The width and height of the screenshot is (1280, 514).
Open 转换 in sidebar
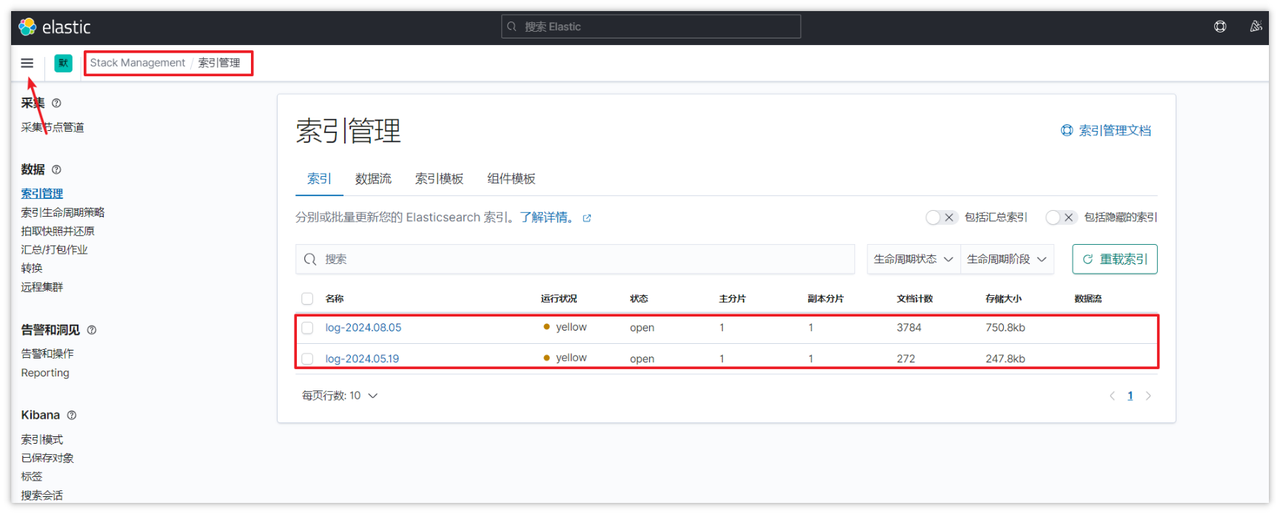pyautogui.click(x=32, y=269)
